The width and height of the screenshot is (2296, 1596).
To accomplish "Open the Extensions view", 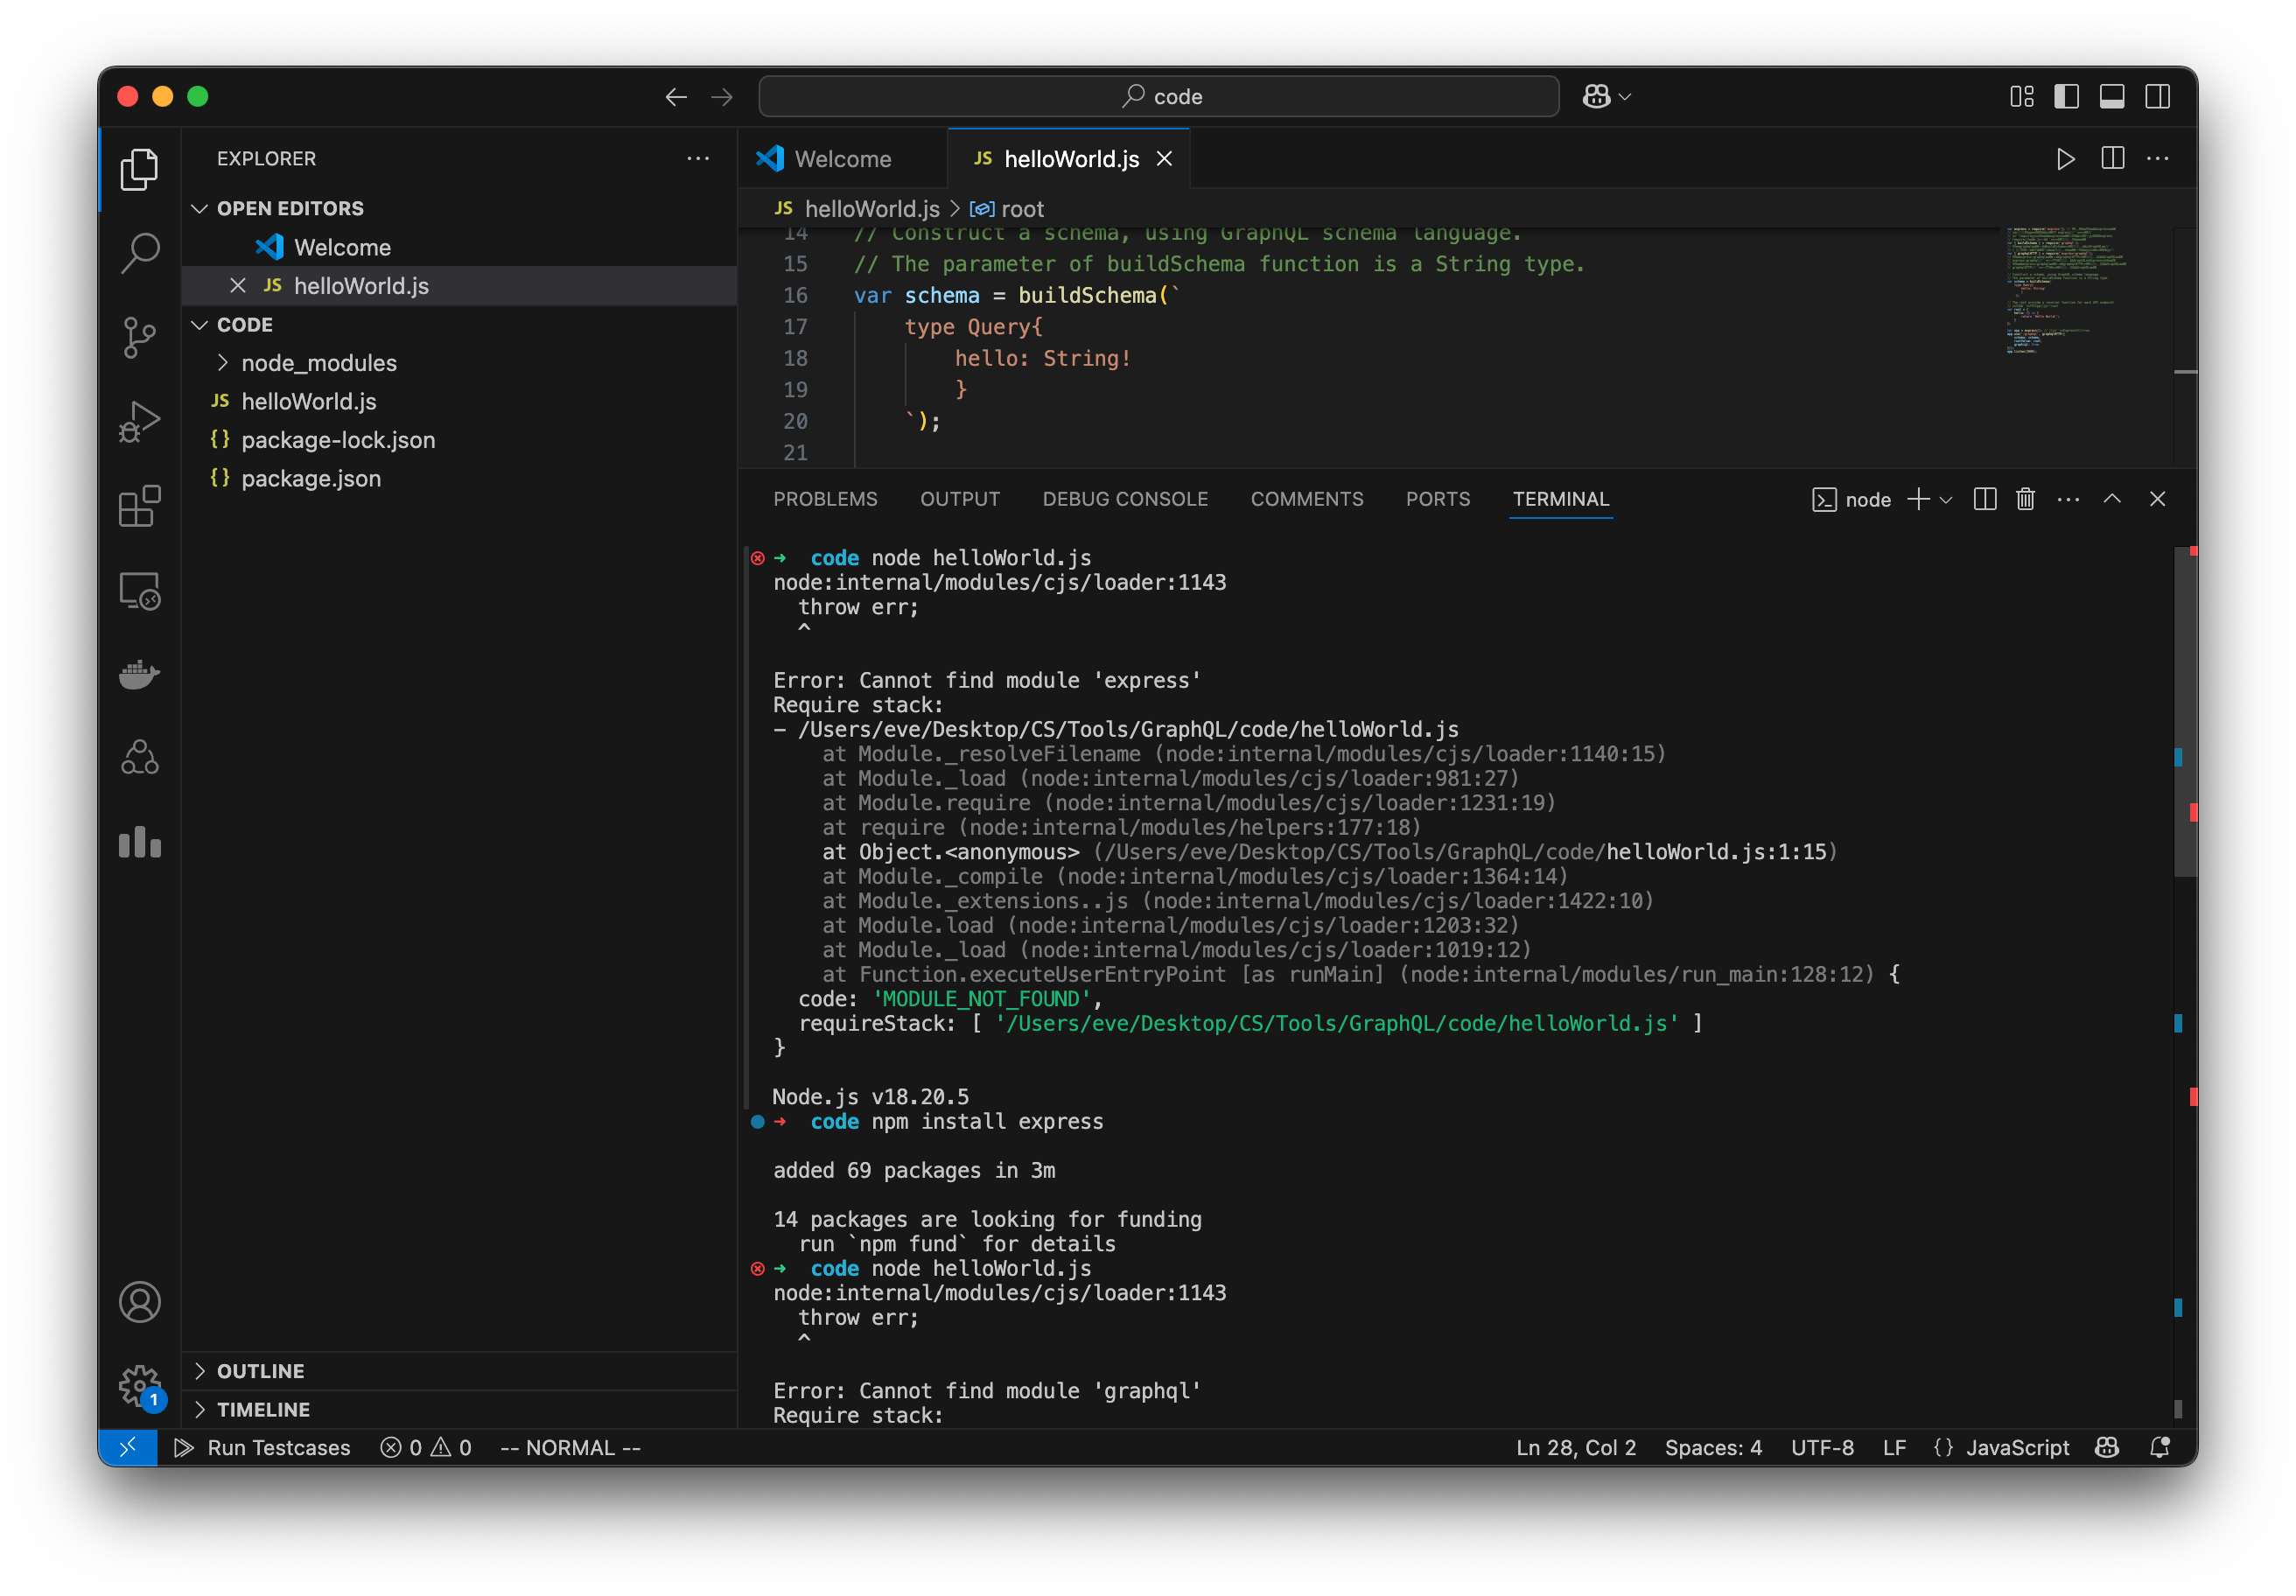I will coord(139,506).
